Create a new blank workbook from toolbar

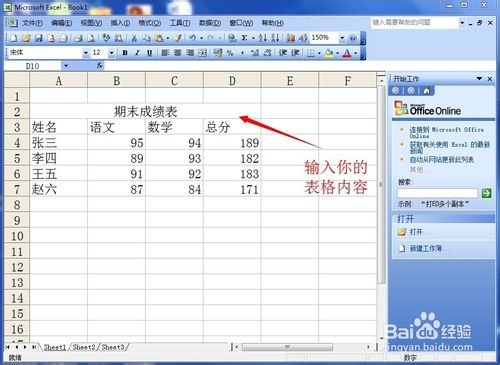pos(13,38)
